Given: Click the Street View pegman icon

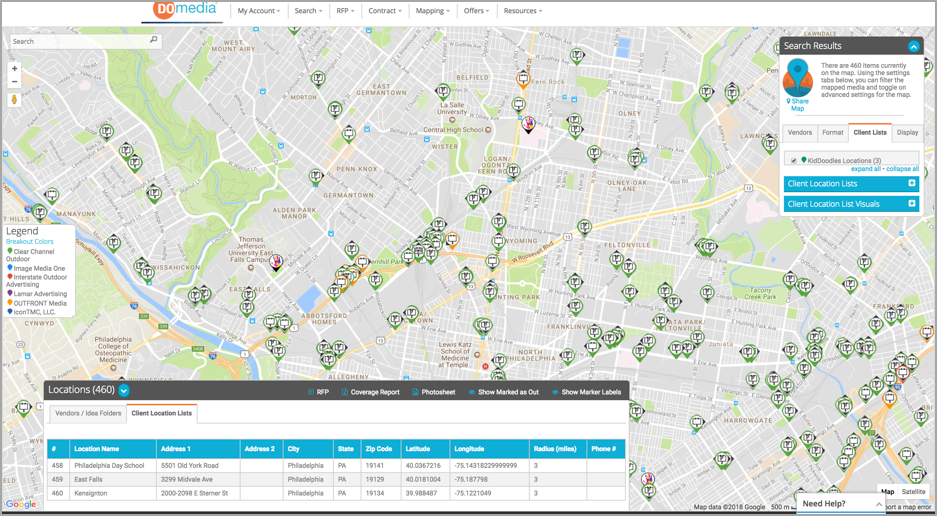Looking at the screenshot, I should tap(15, 100).
